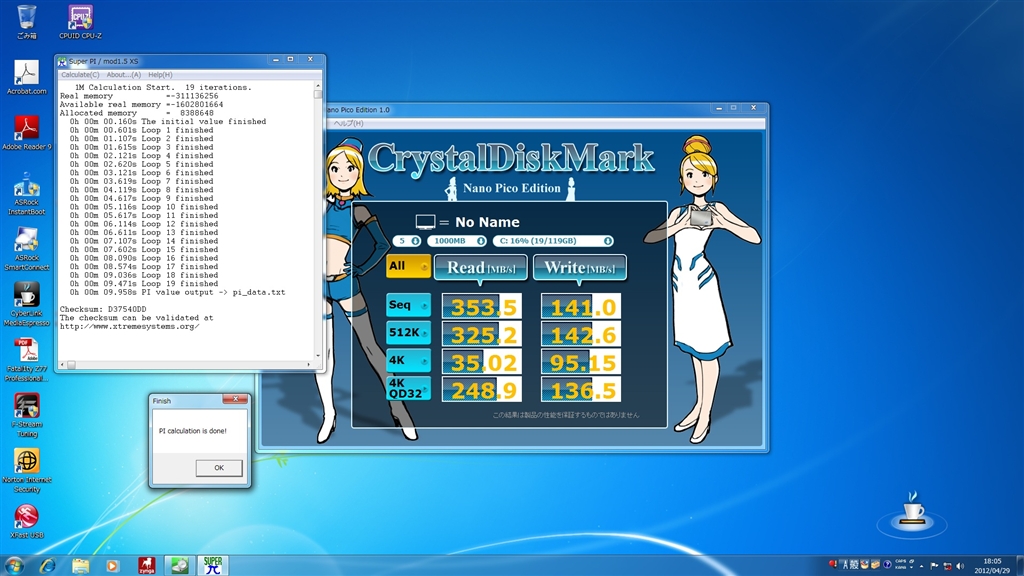Click the network tray icon
This screenshot has width=1024, height=576.
pos(948,566)
